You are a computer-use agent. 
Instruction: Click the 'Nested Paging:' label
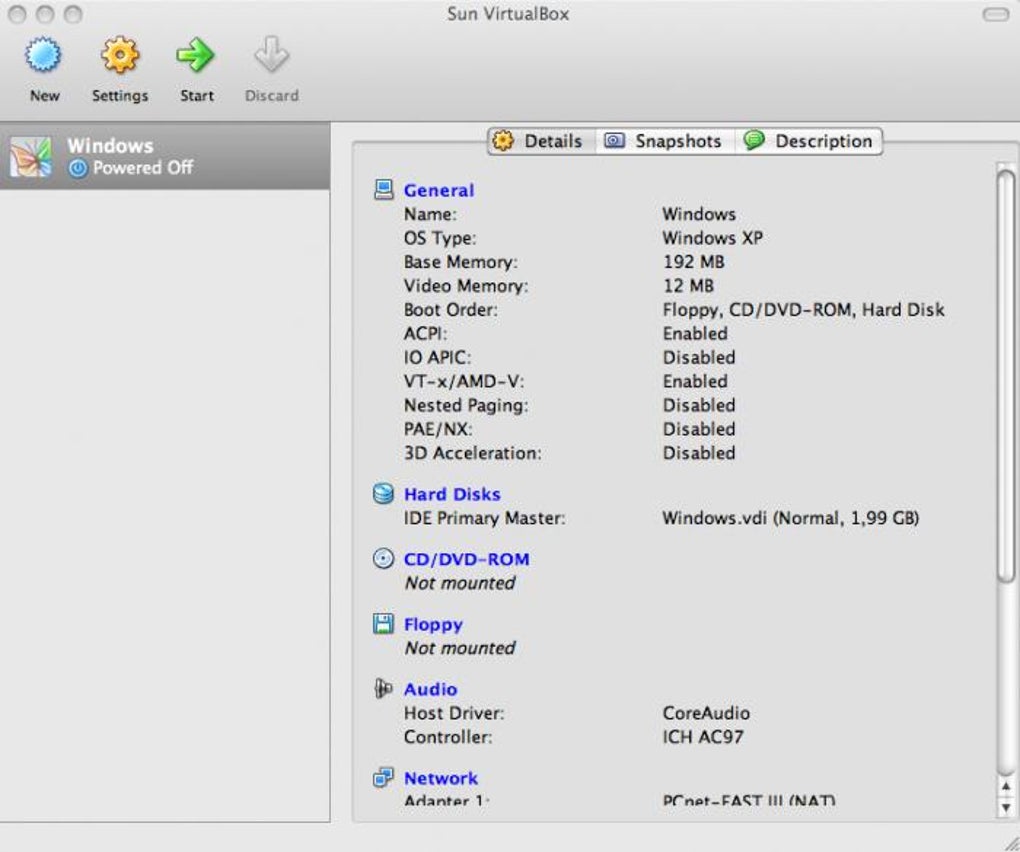466,406
